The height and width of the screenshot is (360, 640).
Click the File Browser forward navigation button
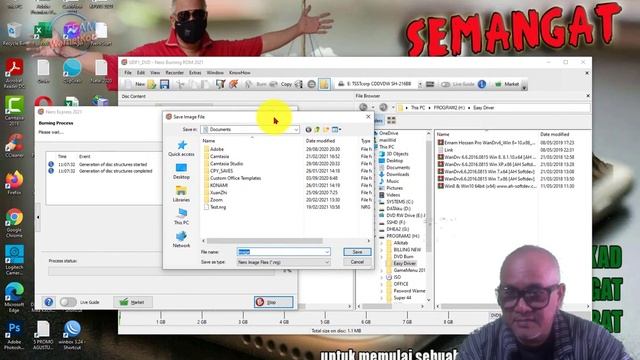[383, 107]
